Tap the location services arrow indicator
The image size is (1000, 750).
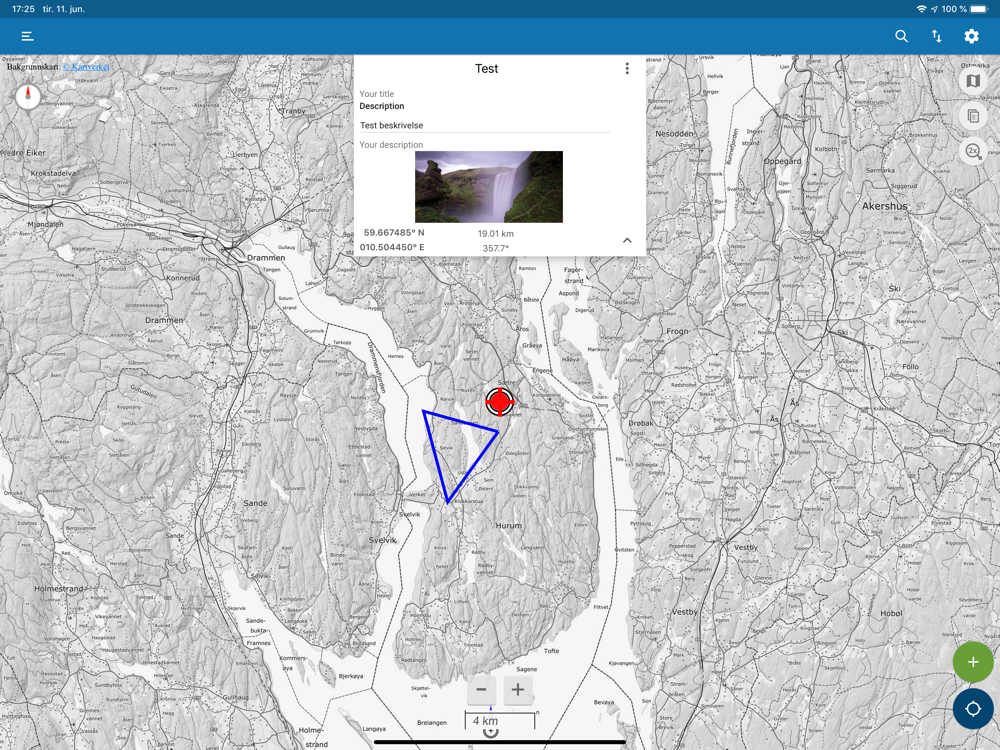934,9
